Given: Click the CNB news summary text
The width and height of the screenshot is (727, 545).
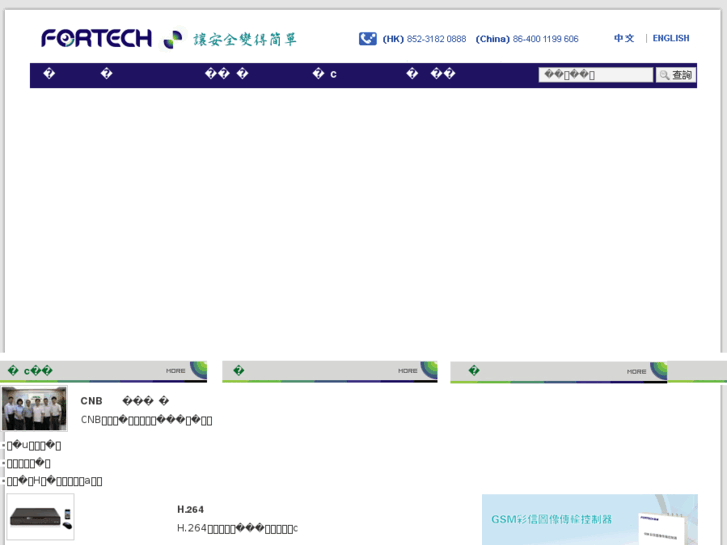Looking at the screenshot, I should 147,420.
